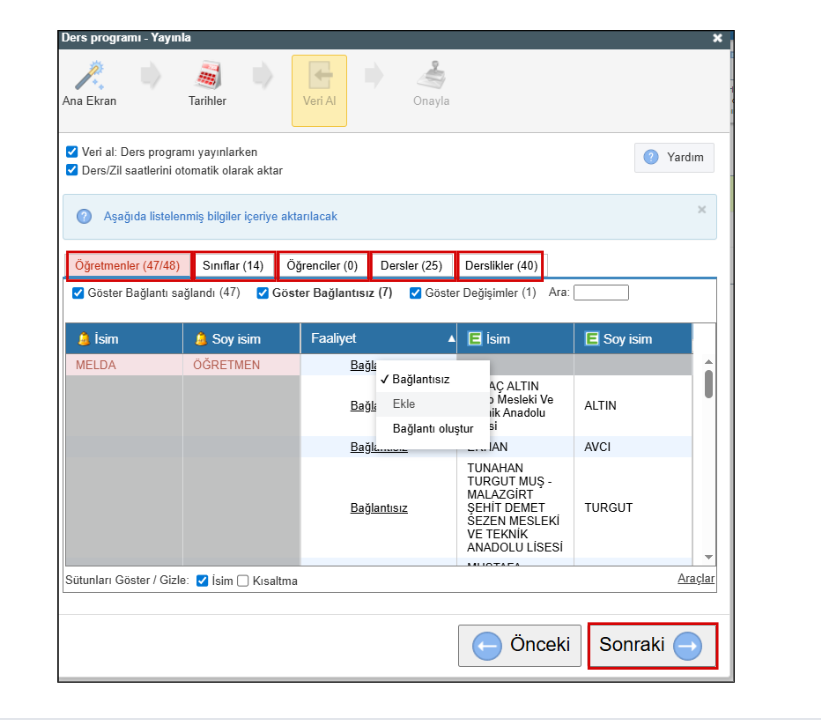Image resolution: width=821 pixels, height=720 pixels.
Task: Choose 'Bağlantı oluştur' from the dropdown menu
Action: (x=432, y=429)
